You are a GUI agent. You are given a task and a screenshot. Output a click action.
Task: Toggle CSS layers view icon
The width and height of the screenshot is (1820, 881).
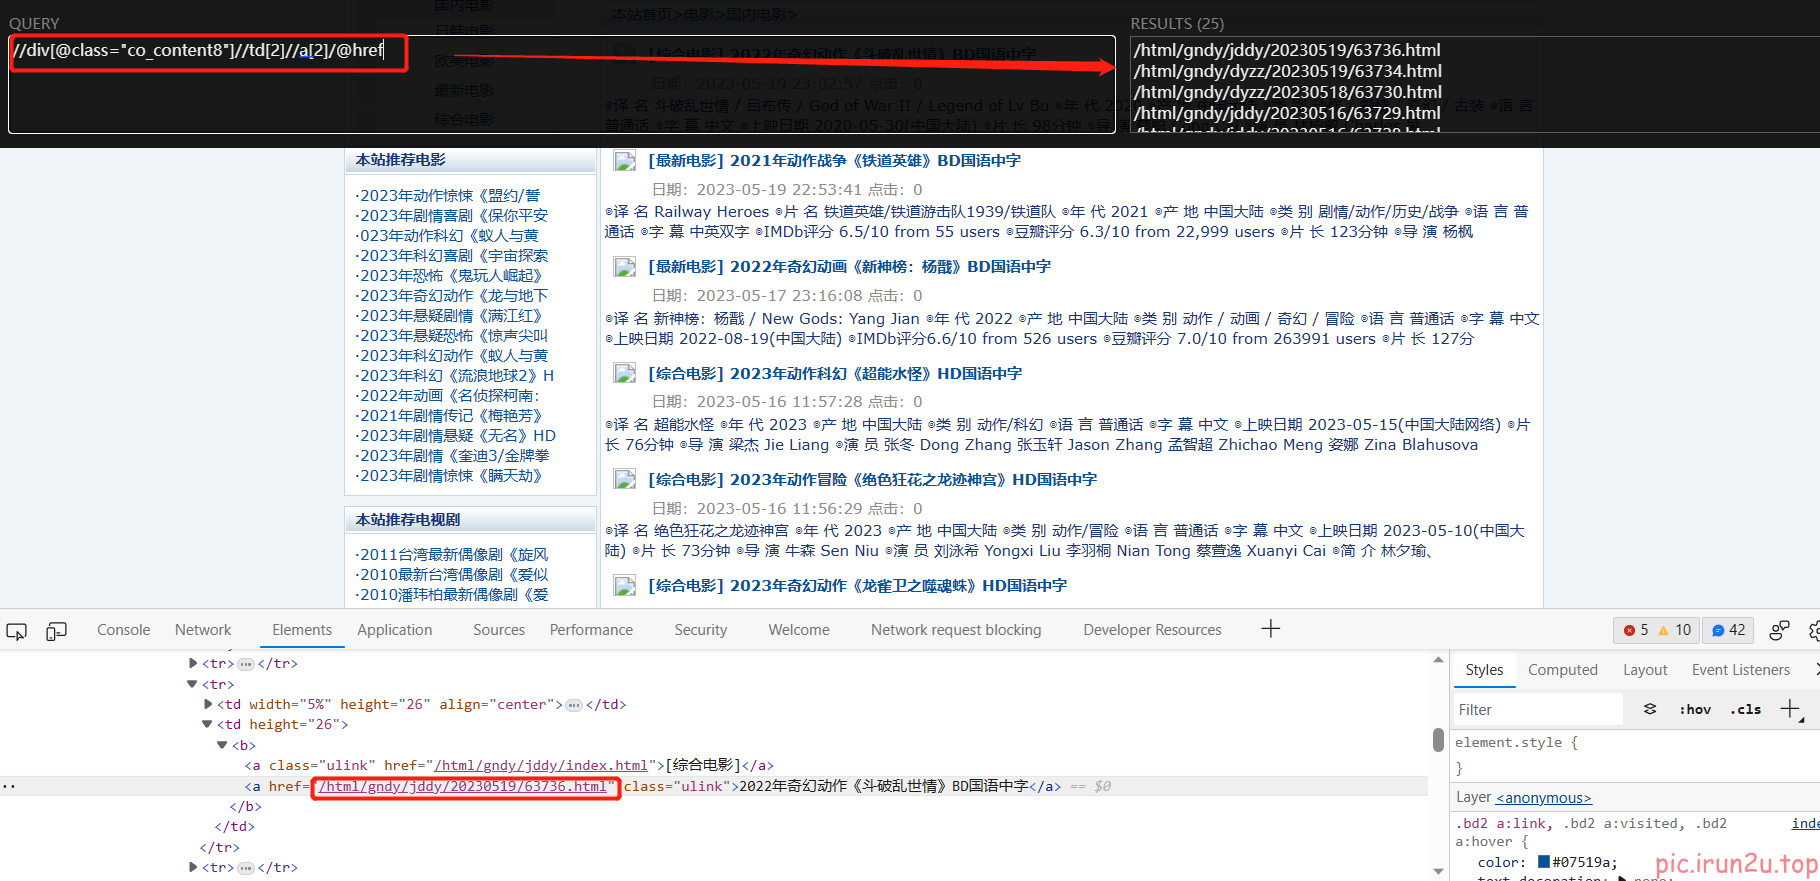(1650, 709)
